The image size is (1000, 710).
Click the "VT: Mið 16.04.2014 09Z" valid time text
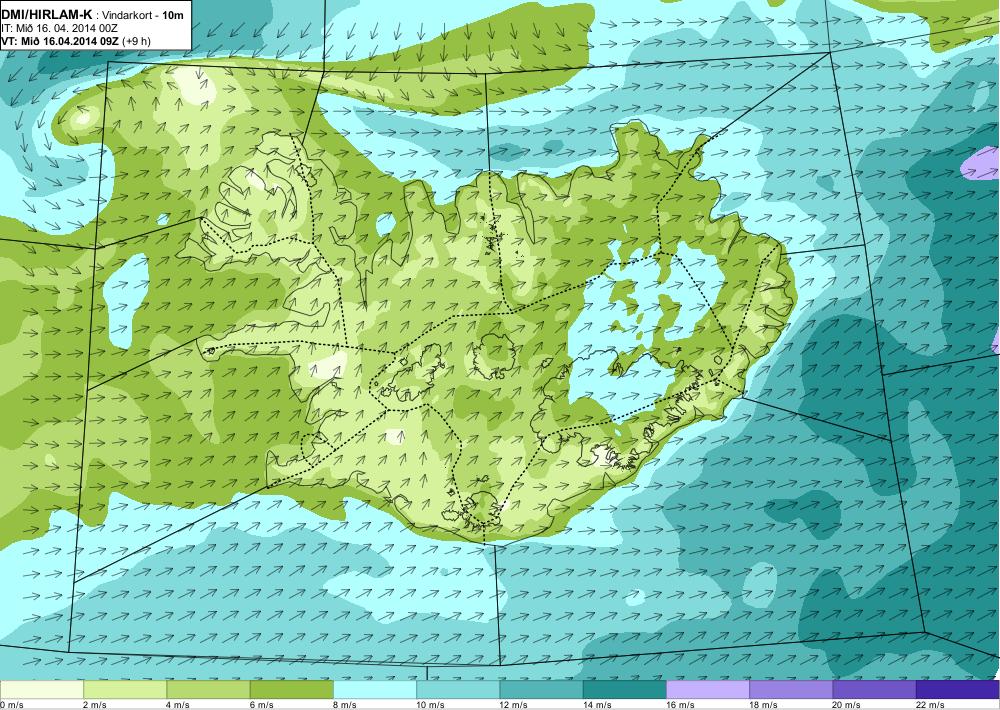pos(60,41)
